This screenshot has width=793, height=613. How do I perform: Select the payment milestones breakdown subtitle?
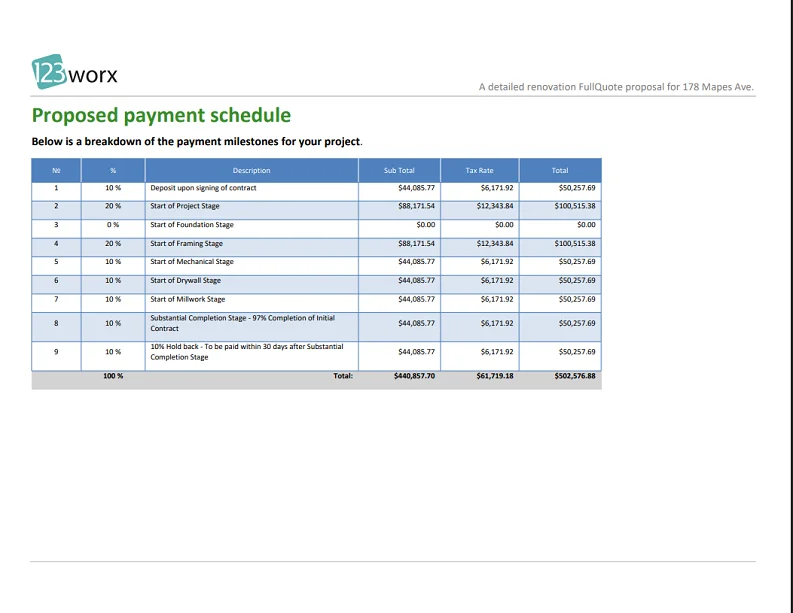coord(196,141)
